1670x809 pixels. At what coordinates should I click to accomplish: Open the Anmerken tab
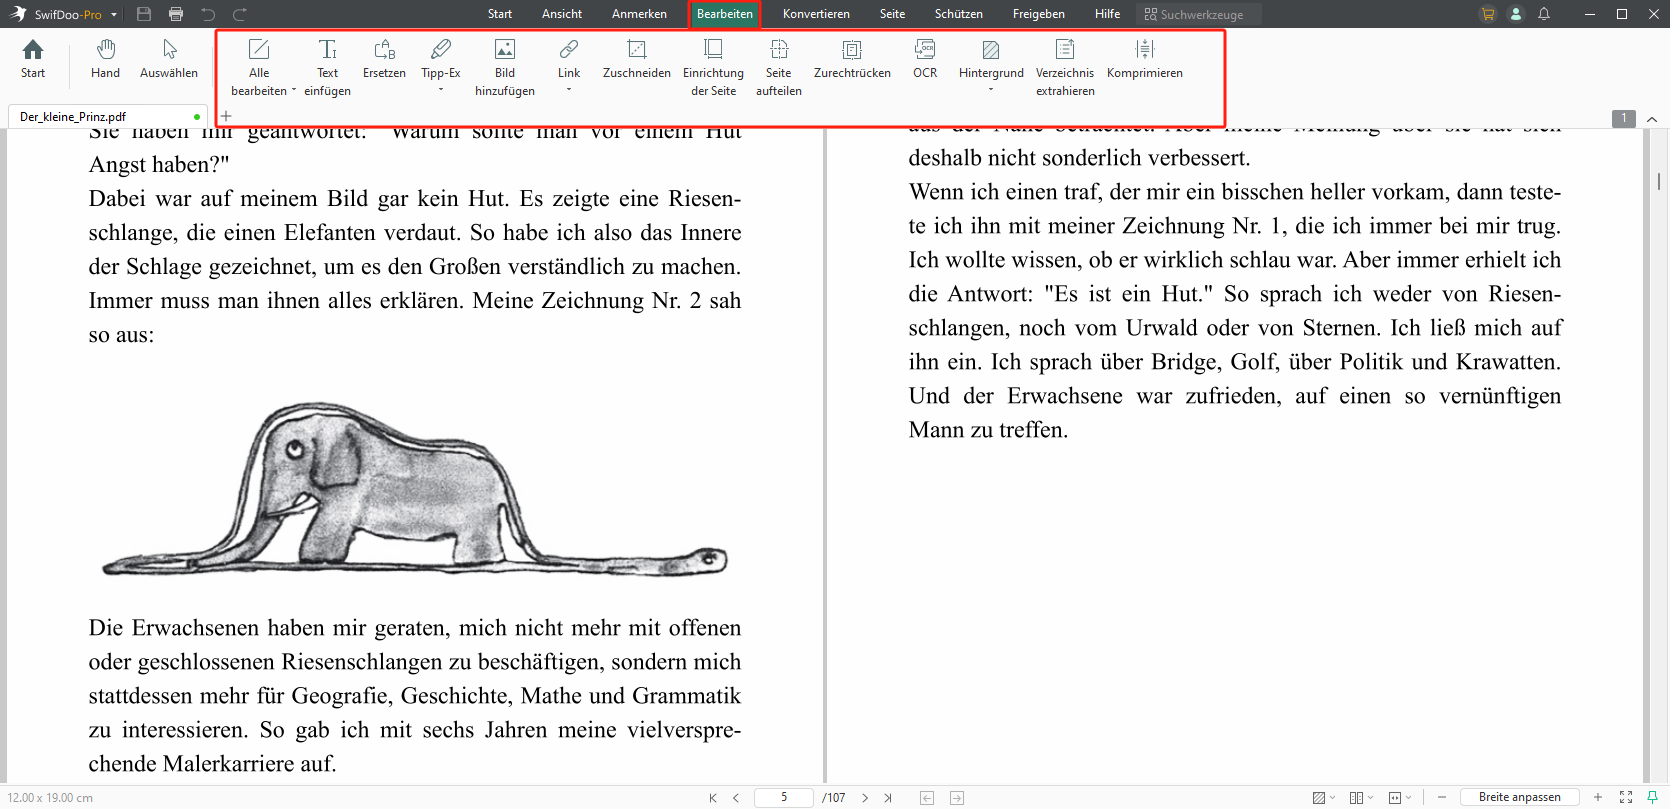point(639,14)
